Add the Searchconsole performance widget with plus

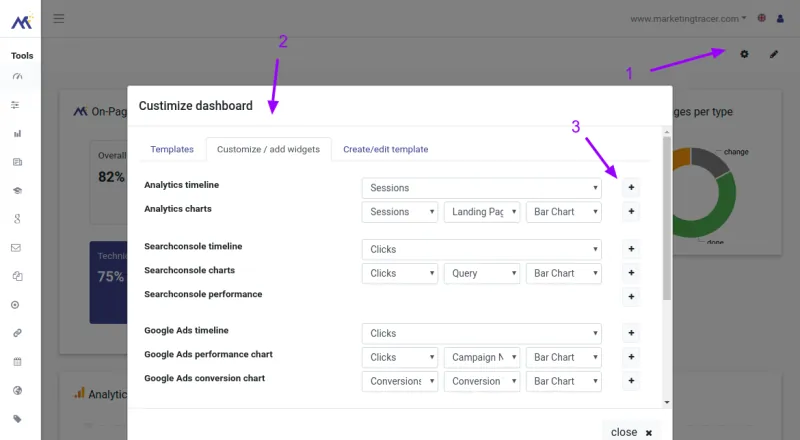pyautogui.click(x=631, y=297)
